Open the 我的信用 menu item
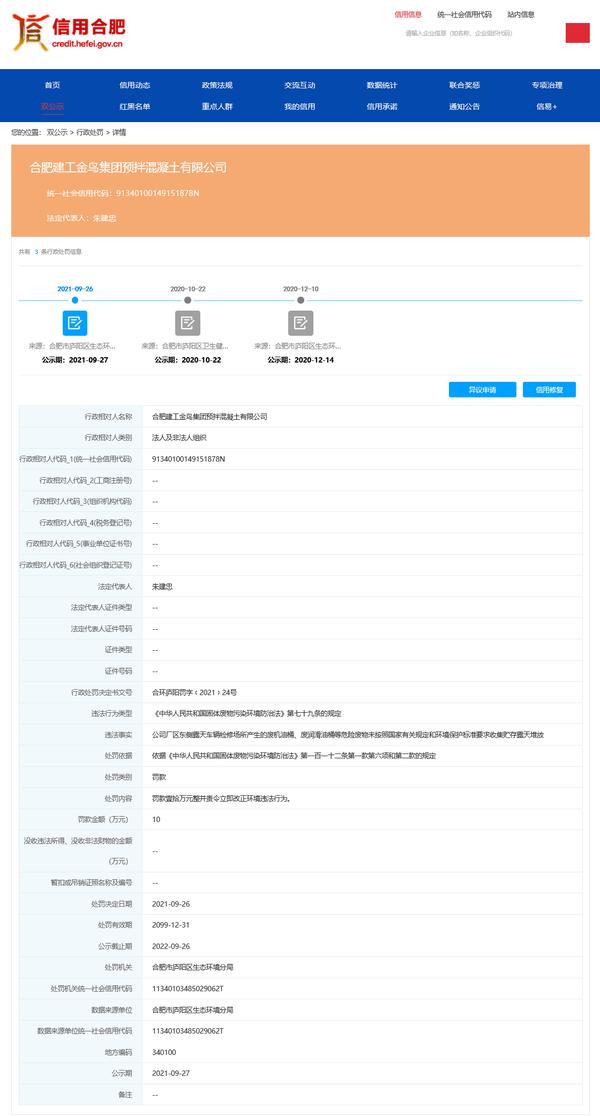Viewport: 600px width, 1116px height. tap(300, 106)
